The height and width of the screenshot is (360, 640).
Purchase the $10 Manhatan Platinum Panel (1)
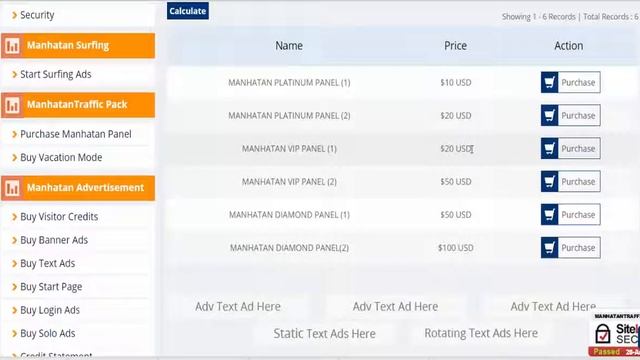(x=571, y=82)
